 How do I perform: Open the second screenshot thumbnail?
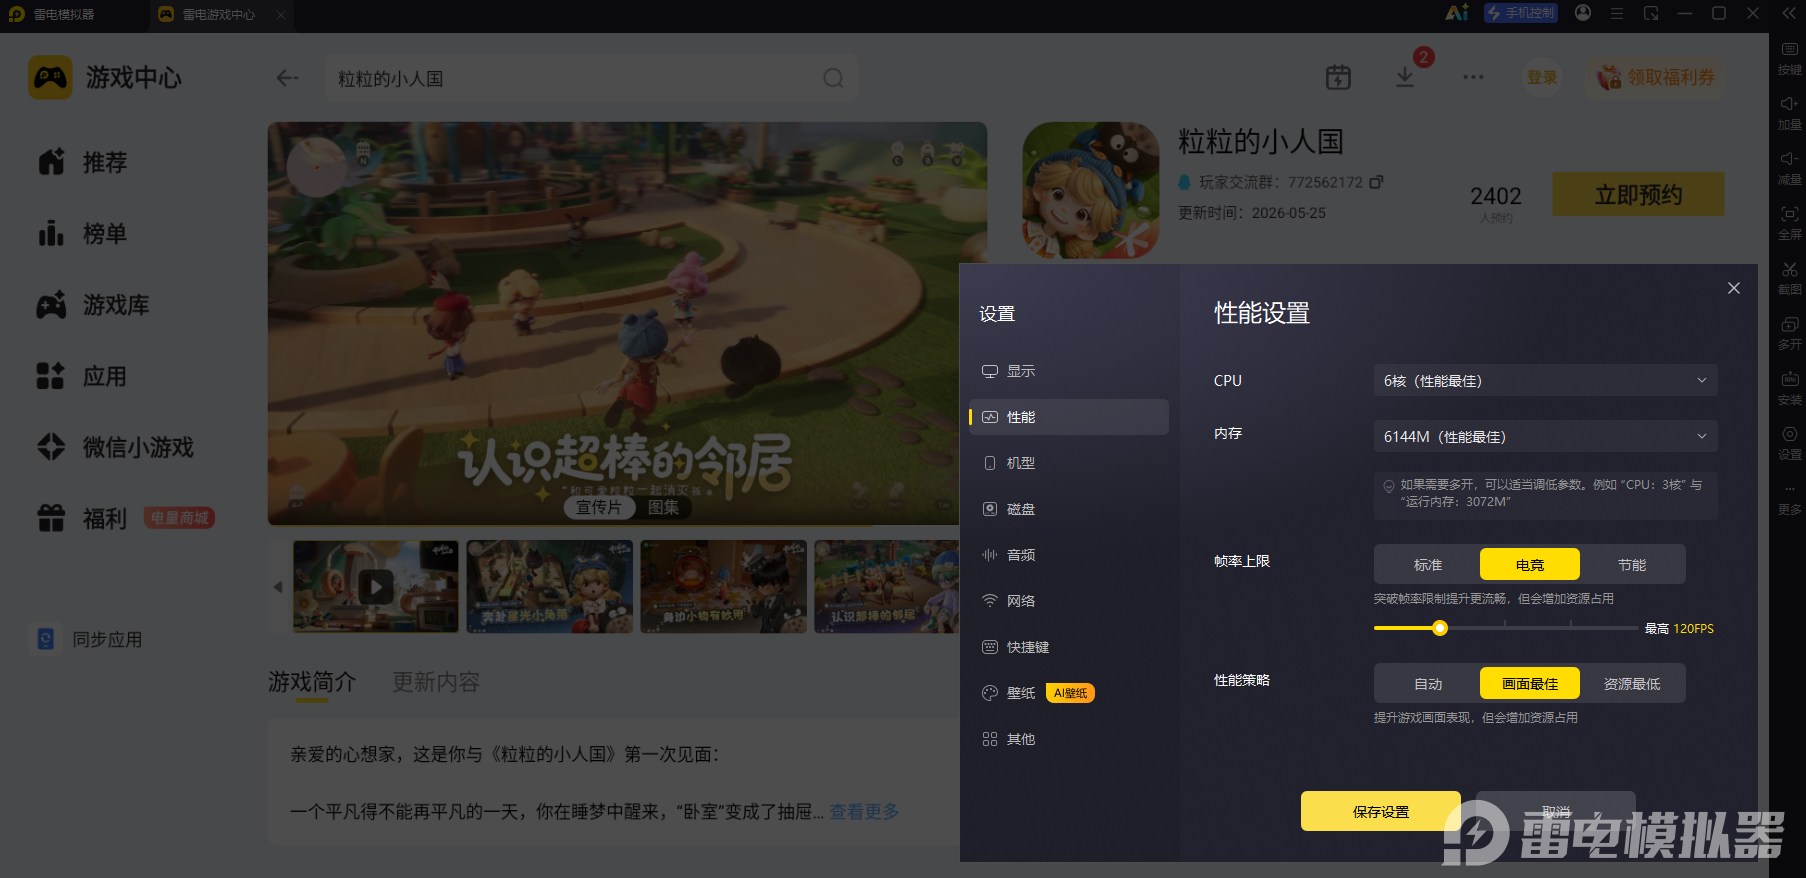(550, 586)
